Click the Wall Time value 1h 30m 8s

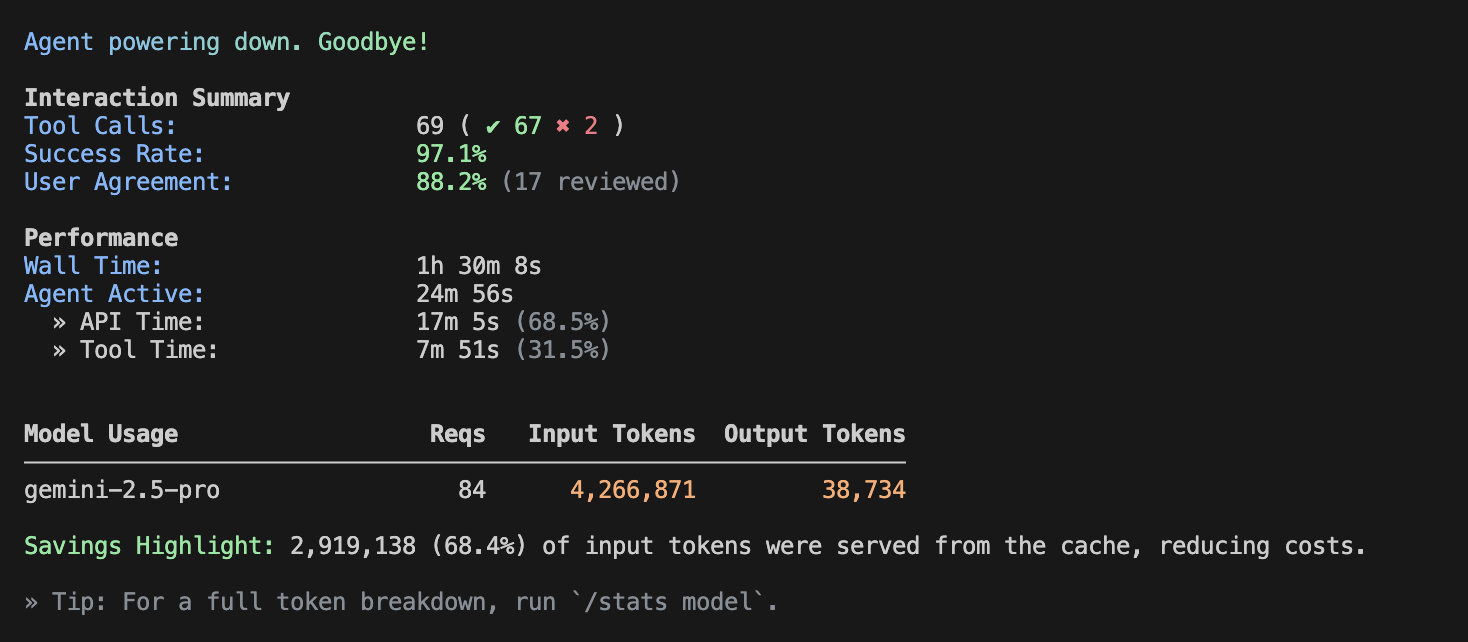pos(479,266)
